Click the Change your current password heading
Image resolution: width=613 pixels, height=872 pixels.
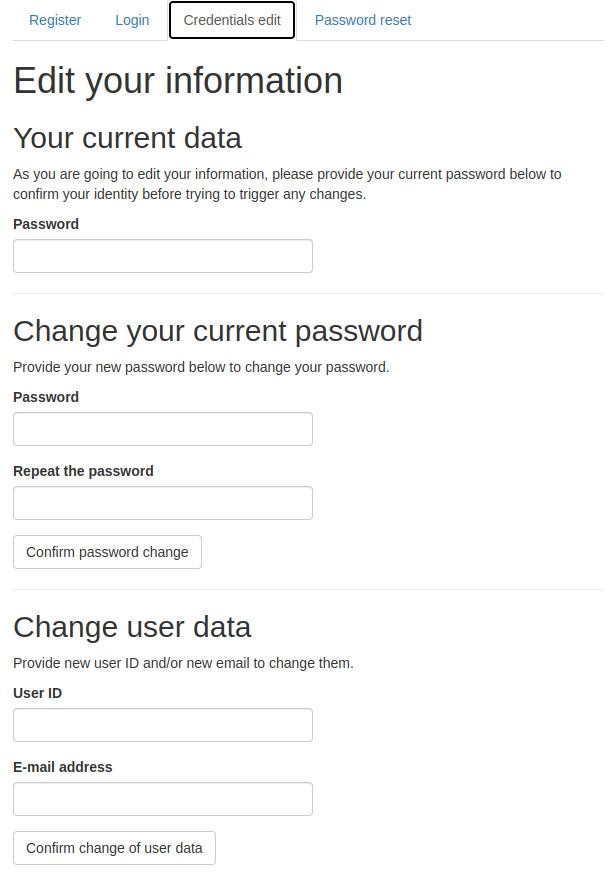tap(218, 330)
